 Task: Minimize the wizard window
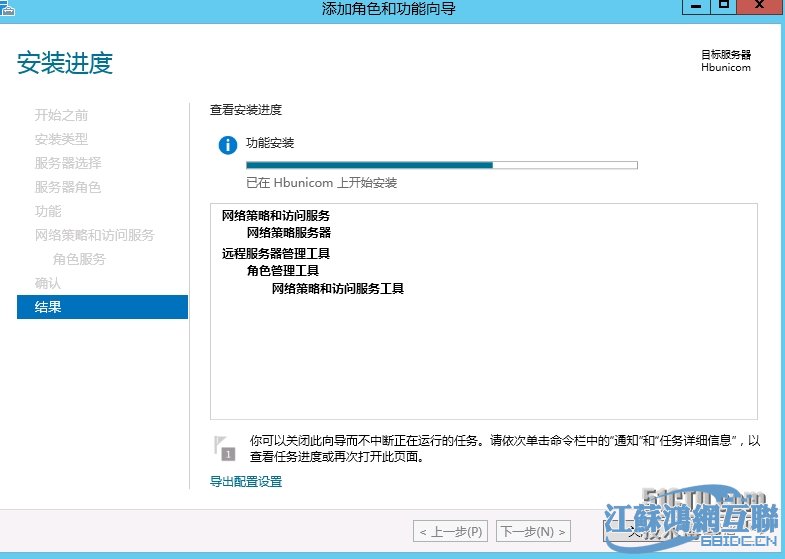(x=696, y=7)
